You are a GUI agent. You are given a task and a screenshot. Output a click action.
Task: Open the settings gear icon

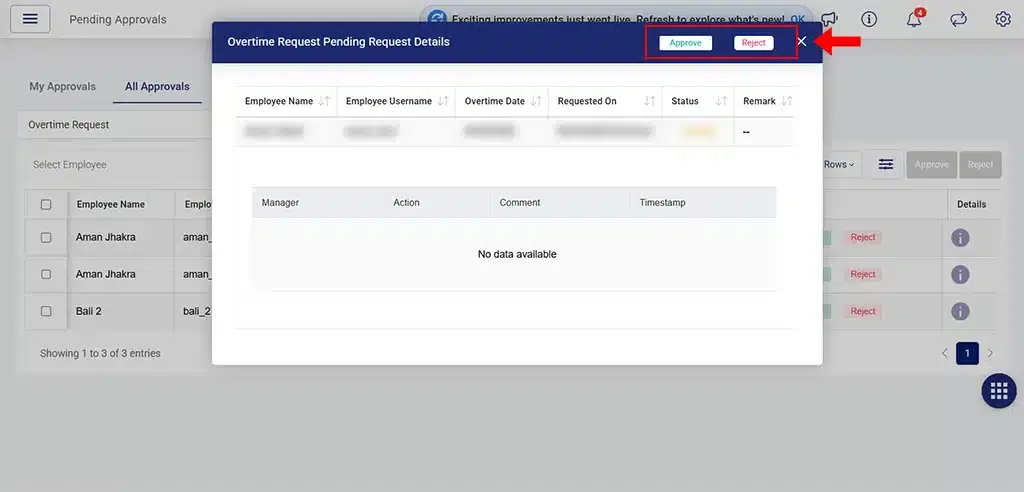click(1003, 19)
